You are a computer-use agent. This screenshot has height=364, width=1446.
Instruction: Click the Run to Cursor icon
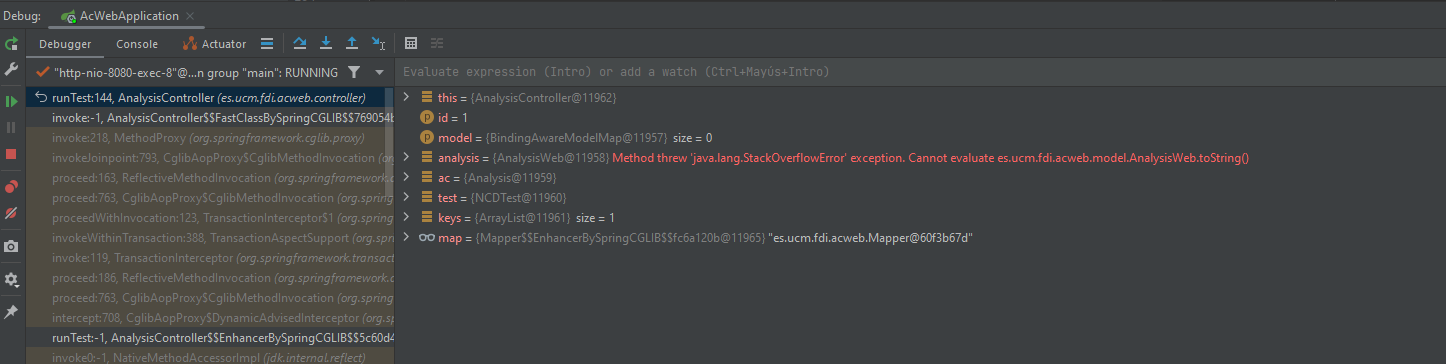(x=379, y=44)
